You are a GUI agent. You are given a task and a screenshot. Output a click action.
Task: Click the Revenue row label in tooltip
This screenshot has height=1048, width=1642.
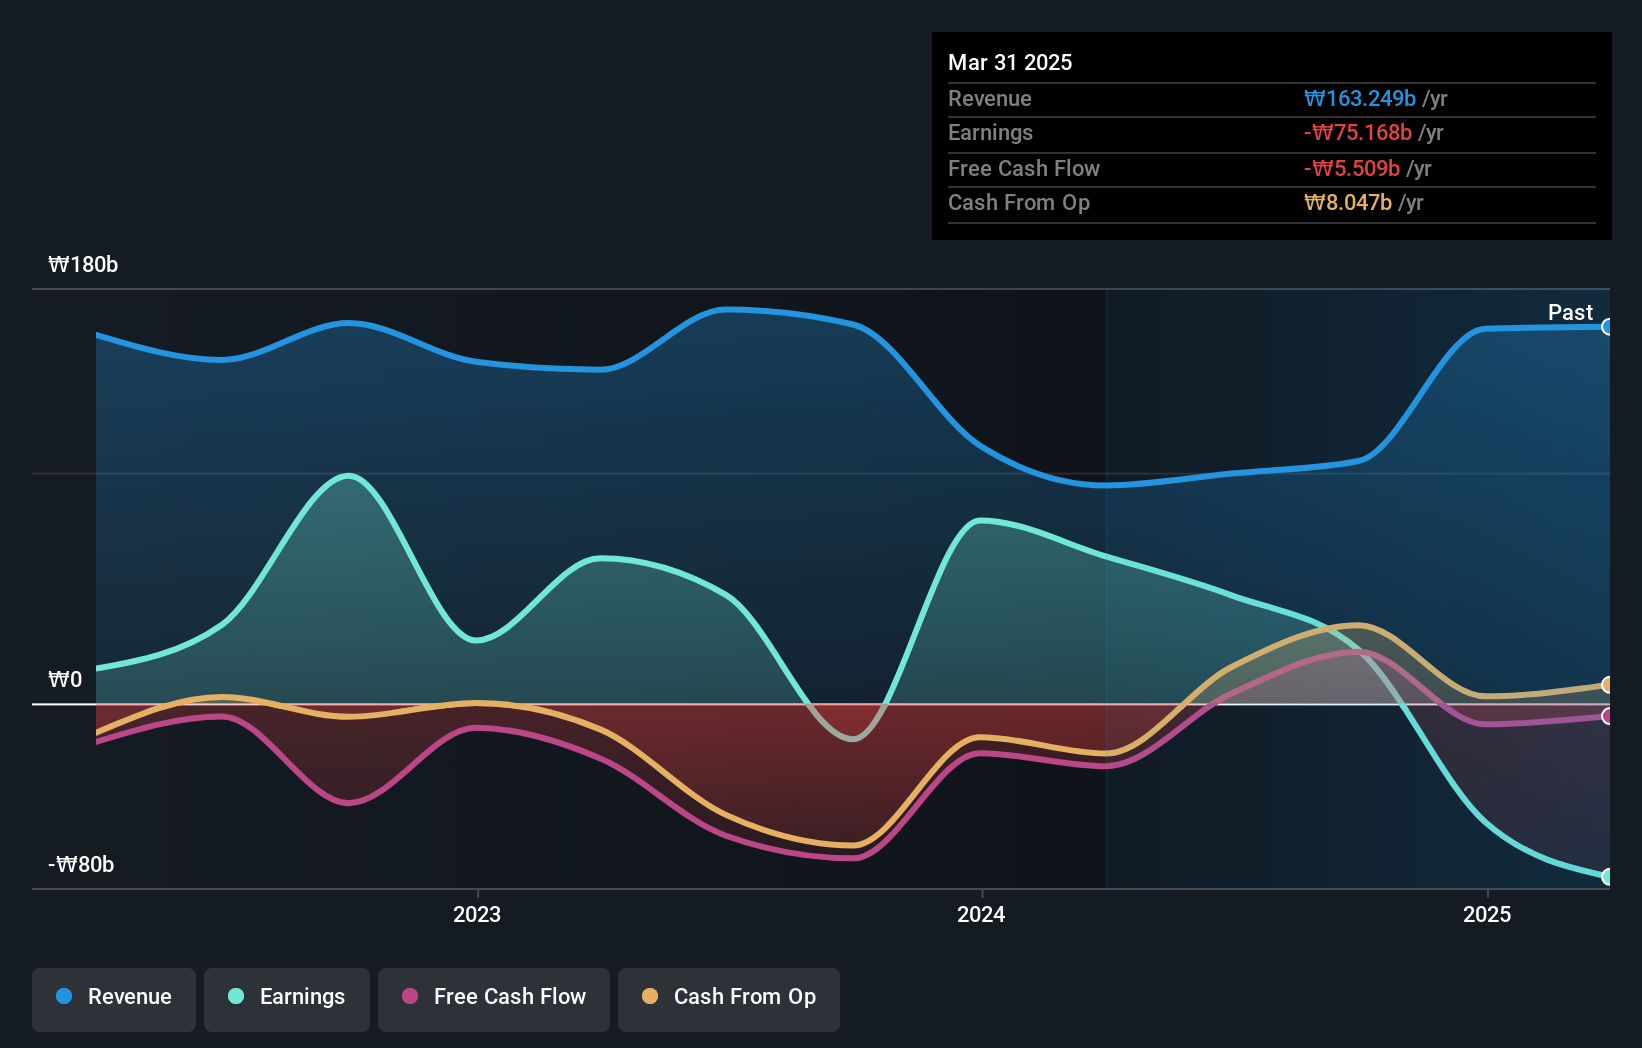click(x=990, y=99)
